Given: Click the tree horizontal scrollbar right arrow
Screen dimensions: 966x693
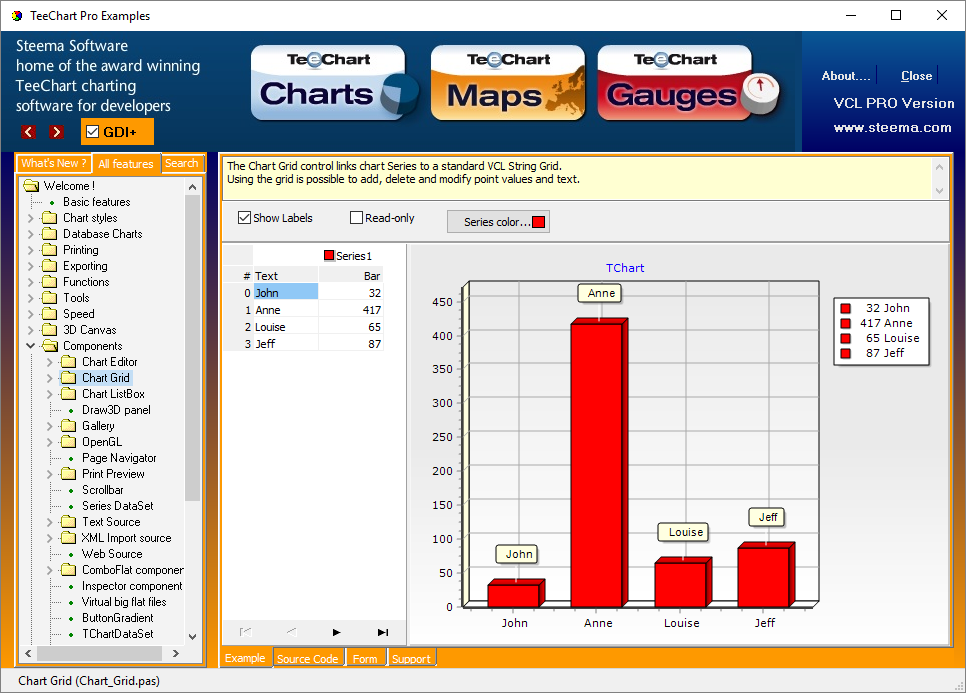Looking at the screenshot, I should tap(176, 653).
